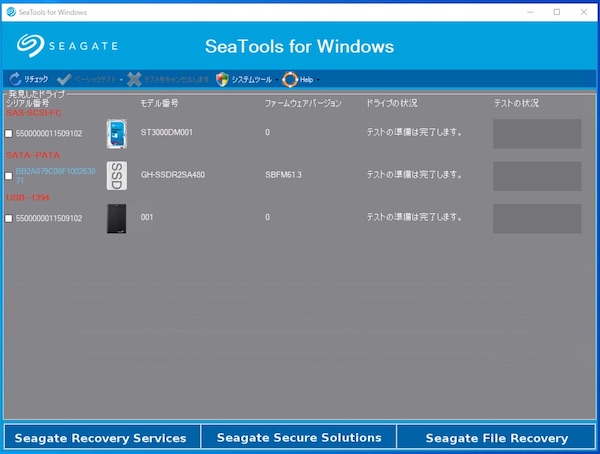The image size is (600, 454).
Task: Open the リチェック menu item
Action: click(x=36, y=79)
